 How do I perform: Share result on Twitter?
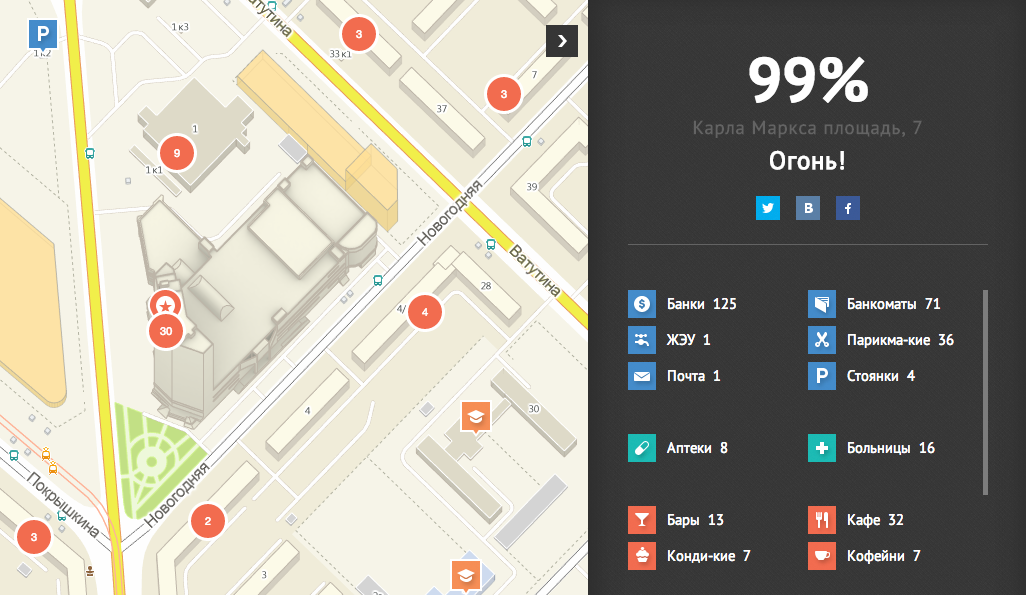[x=768, y=208]
